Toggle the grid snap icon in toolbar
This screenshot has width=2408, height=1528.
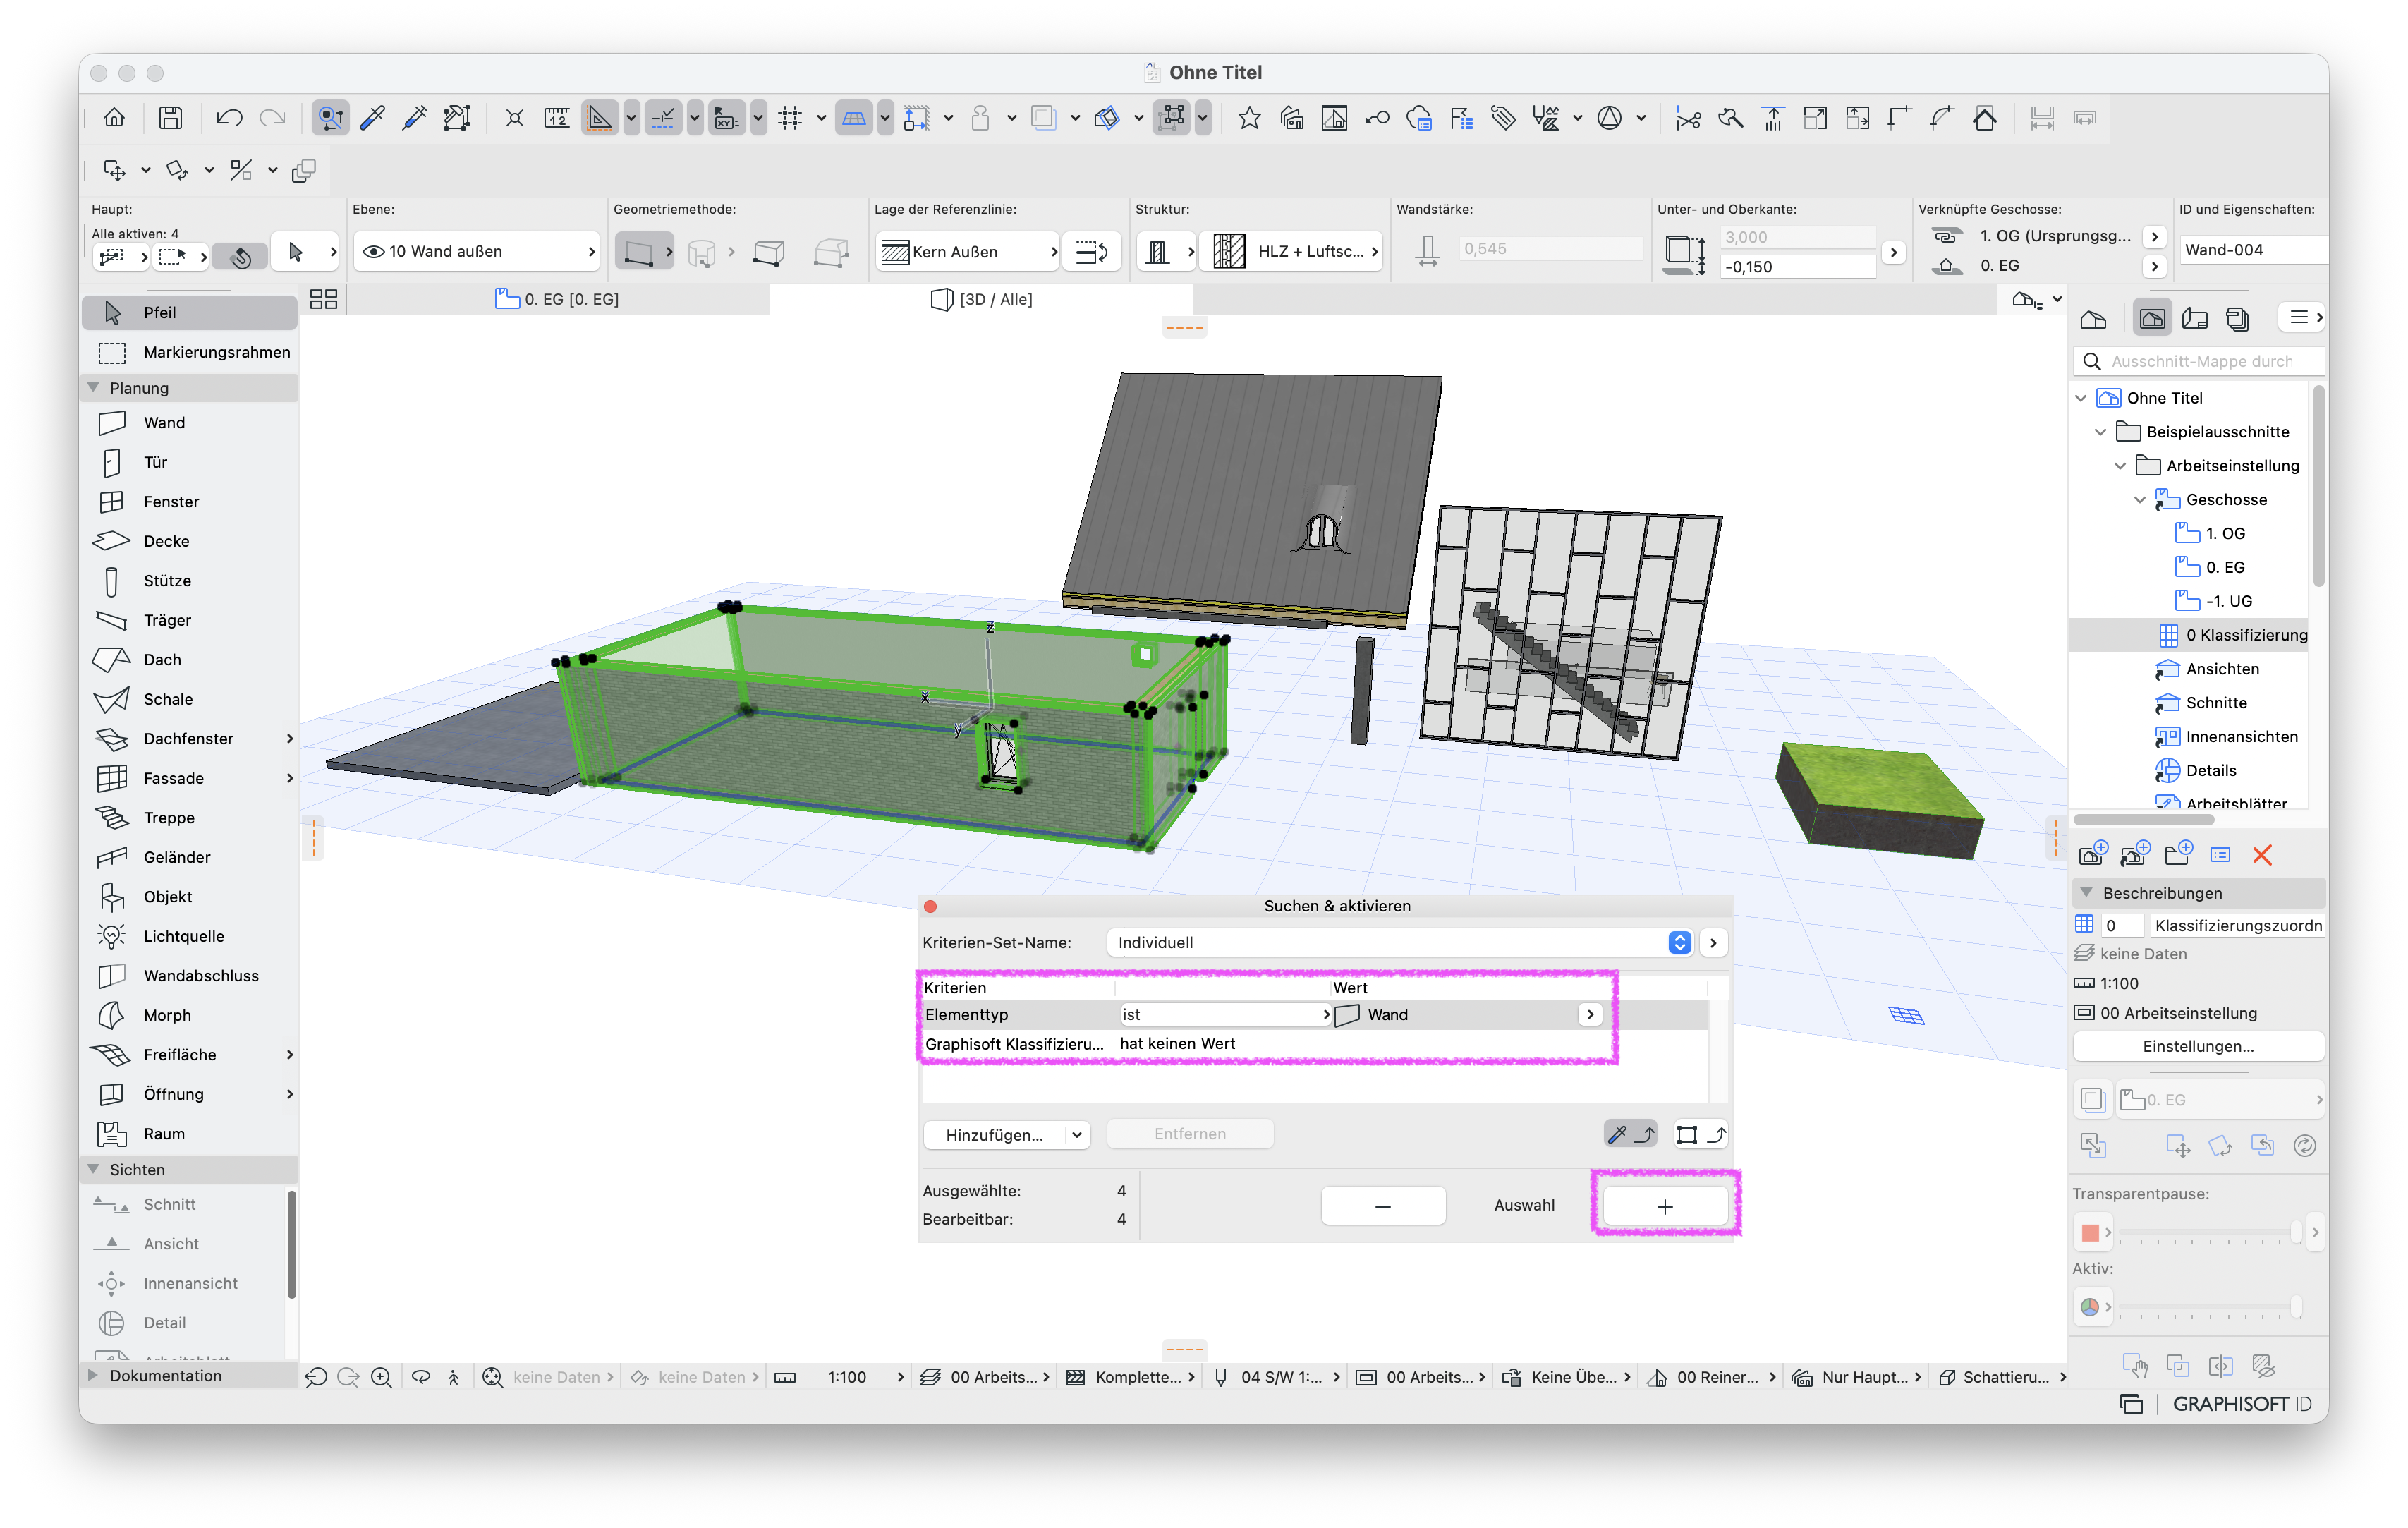(x=791, y=118)
